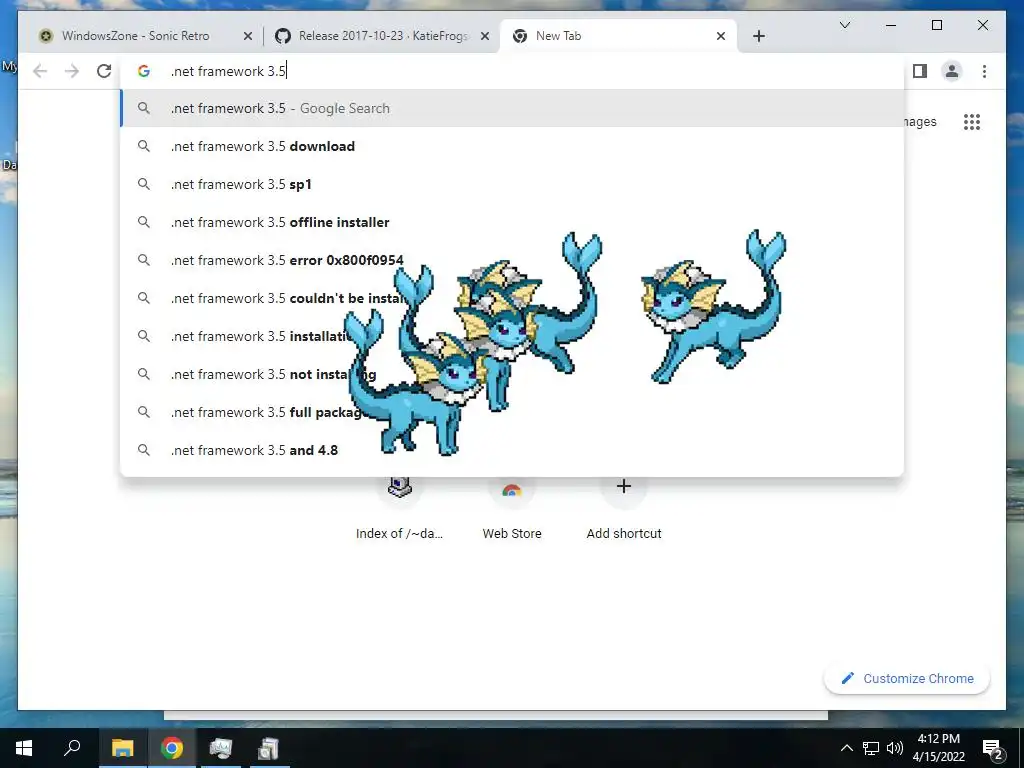Toggle the Chrome side panel icon

coord(920,71)
